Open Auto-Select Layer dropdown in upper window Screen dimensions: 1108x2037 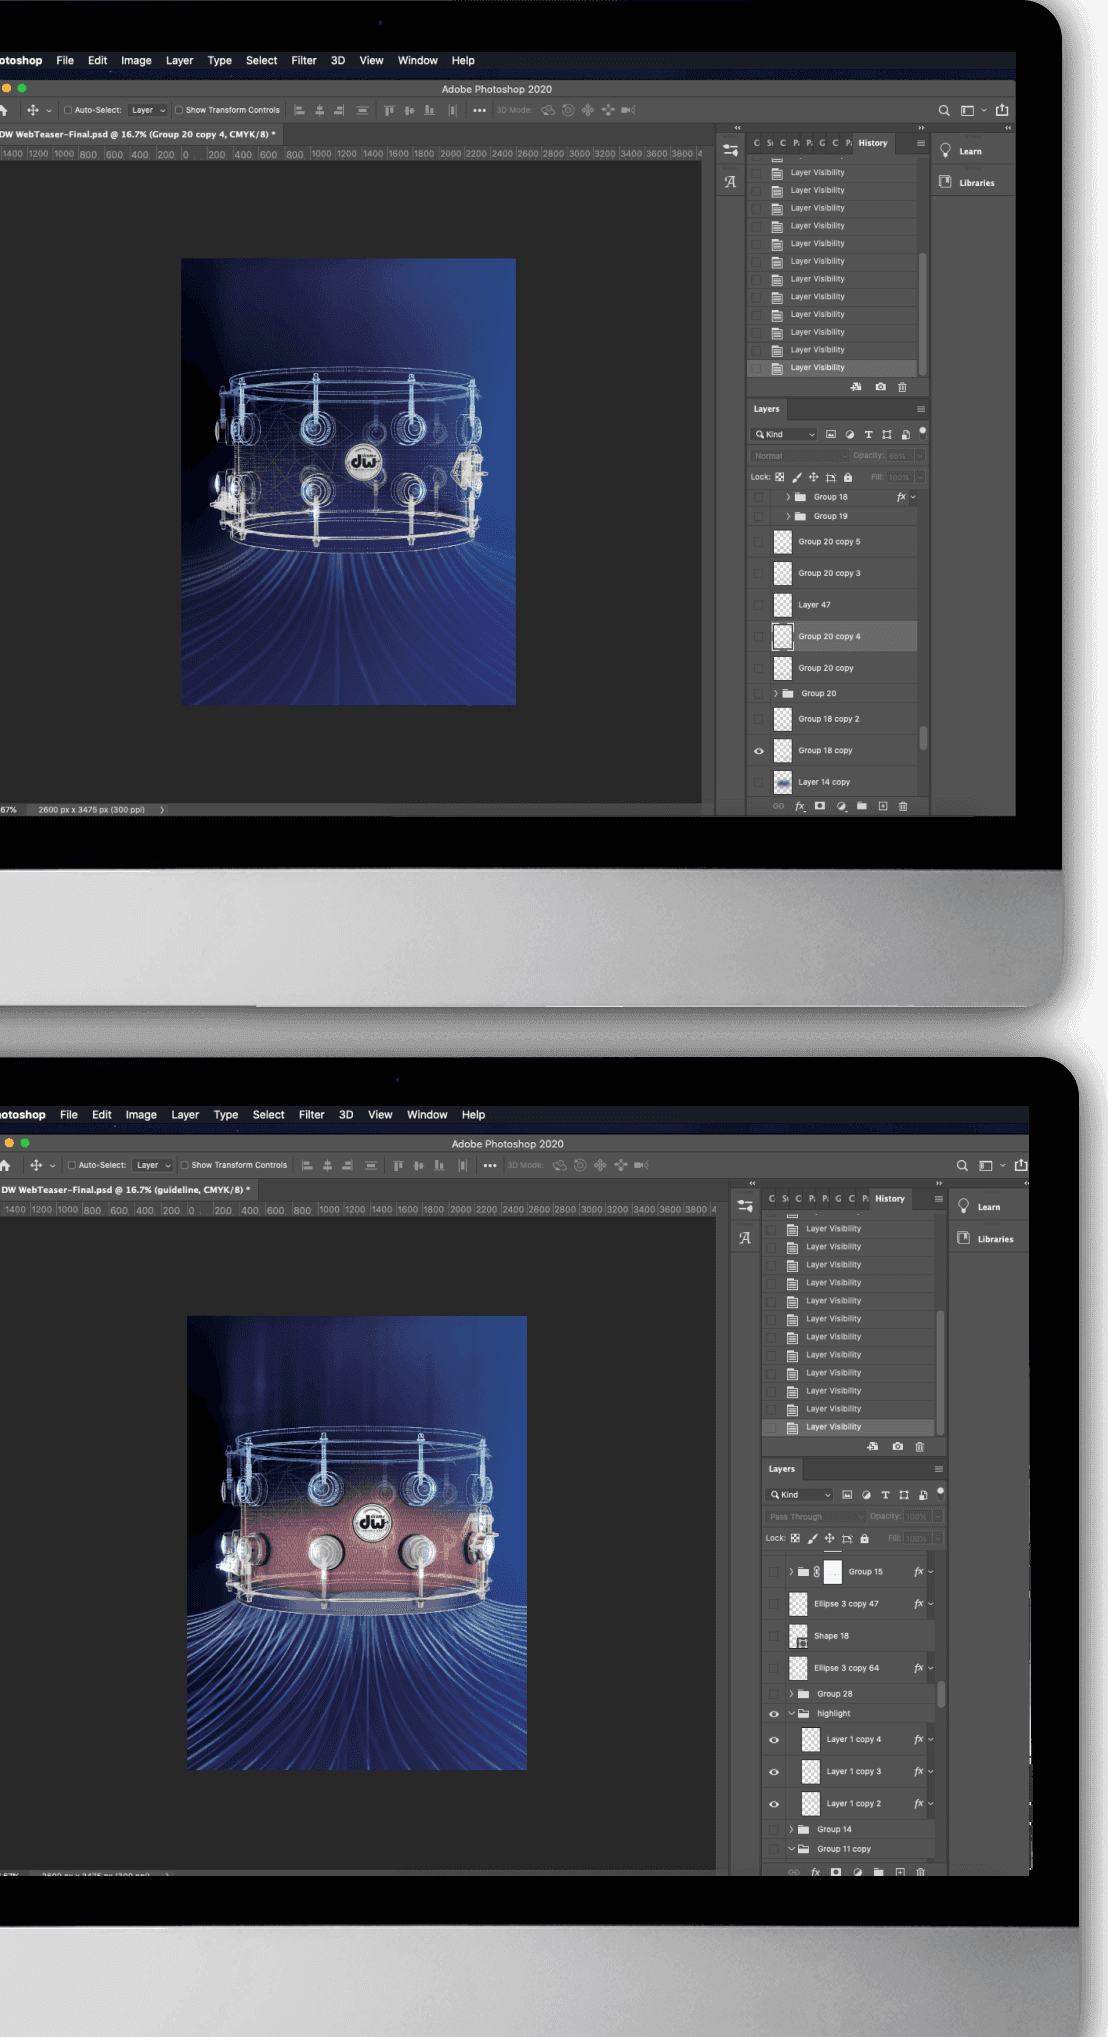click(149, 111)
